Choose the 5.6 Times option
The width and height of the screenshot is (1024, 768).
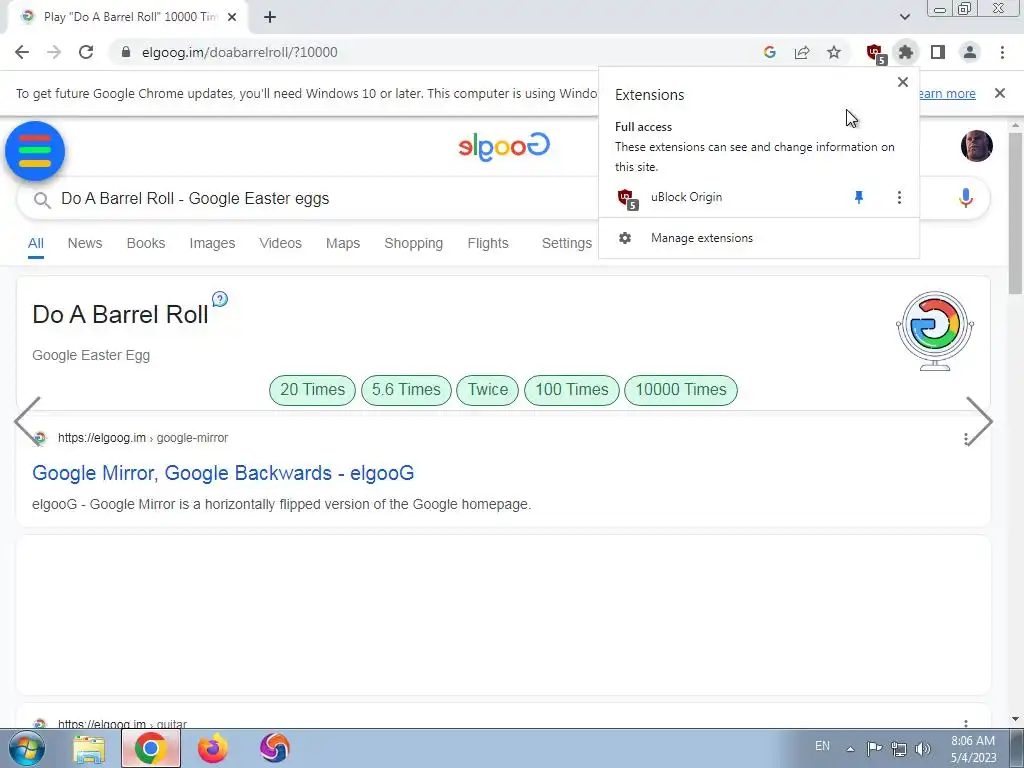pyautogui.click(x=406, y=390)
